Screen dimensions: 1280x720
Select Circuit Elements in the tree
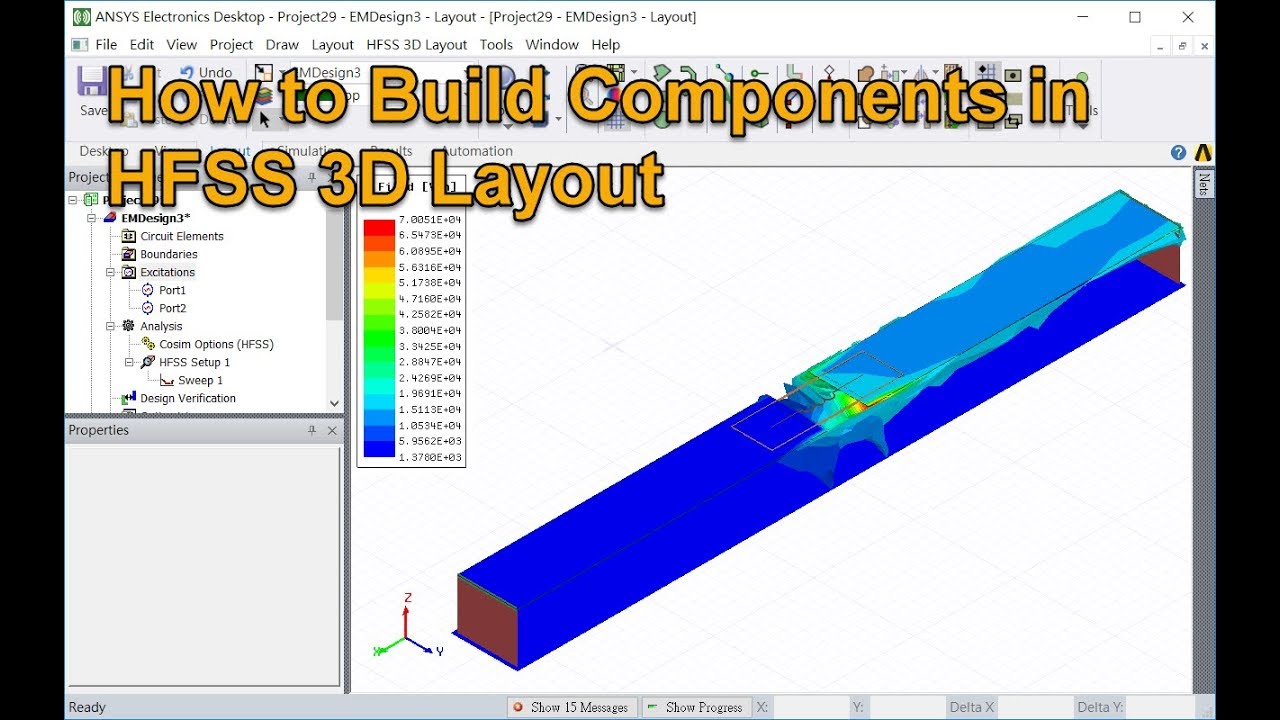pyautogui.click(x=182, y=236)
